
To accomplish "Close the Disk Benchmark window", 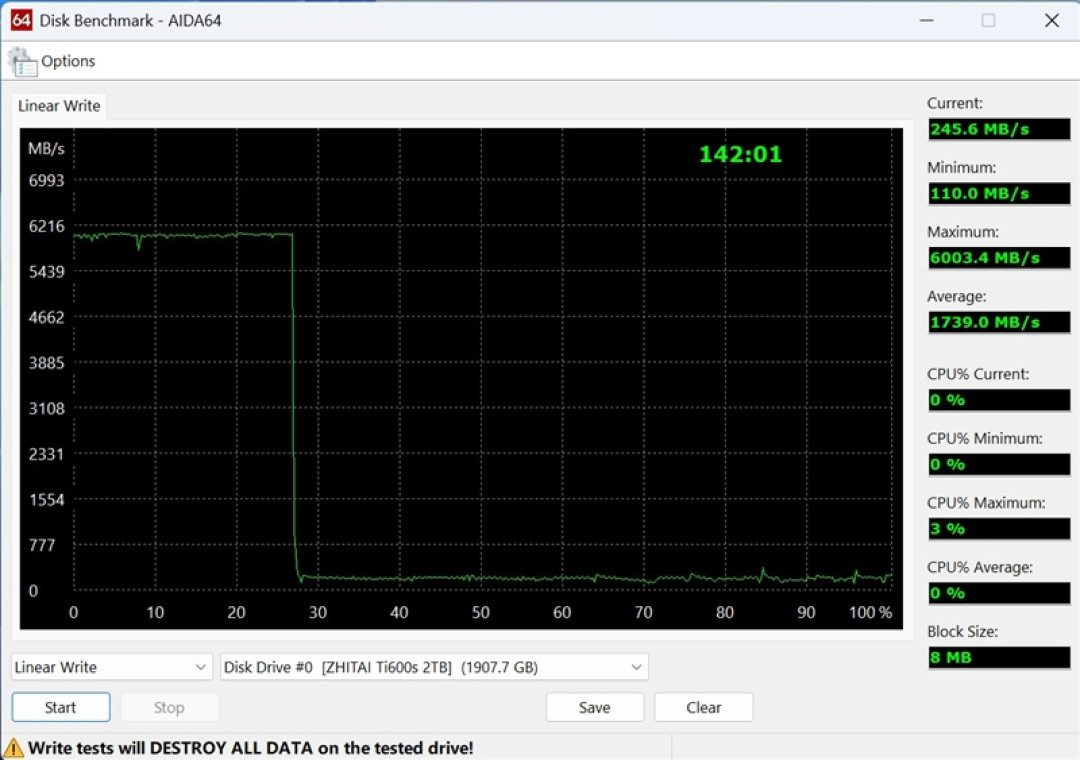I will [1052, 21].
